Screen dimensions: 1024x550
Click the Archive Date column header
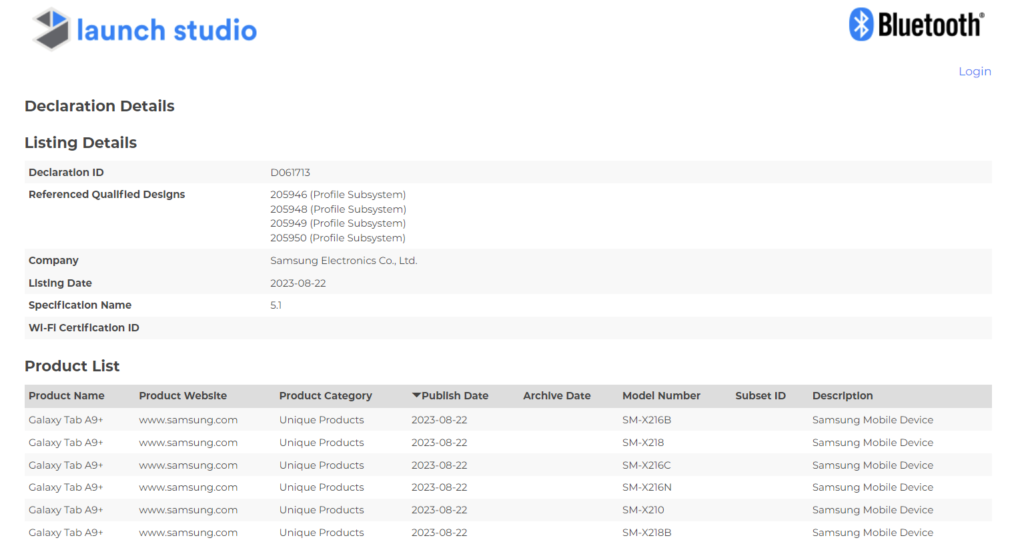(556, 396)
